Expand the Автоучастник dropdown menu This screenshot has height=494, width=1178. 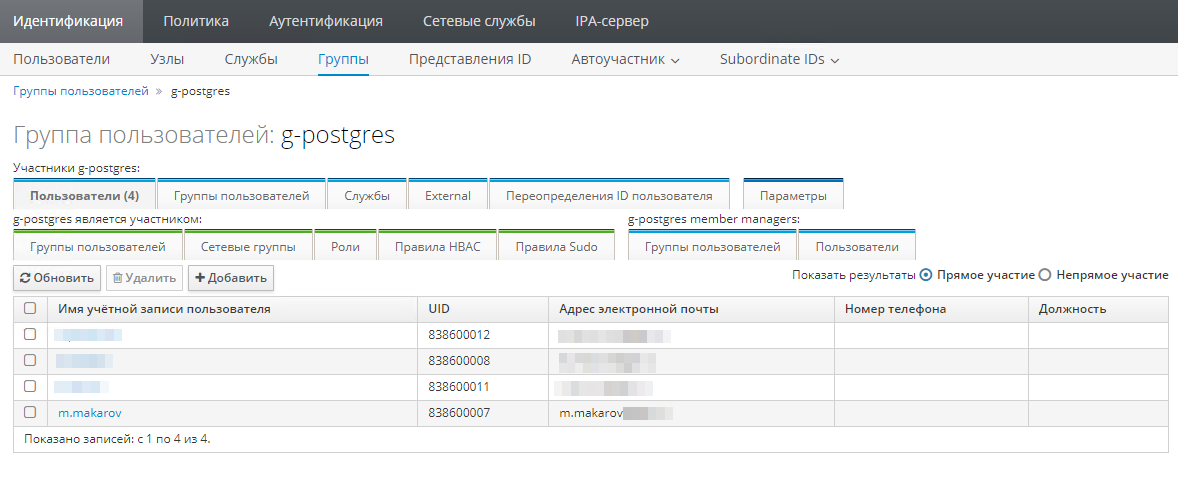click(625, 59)
